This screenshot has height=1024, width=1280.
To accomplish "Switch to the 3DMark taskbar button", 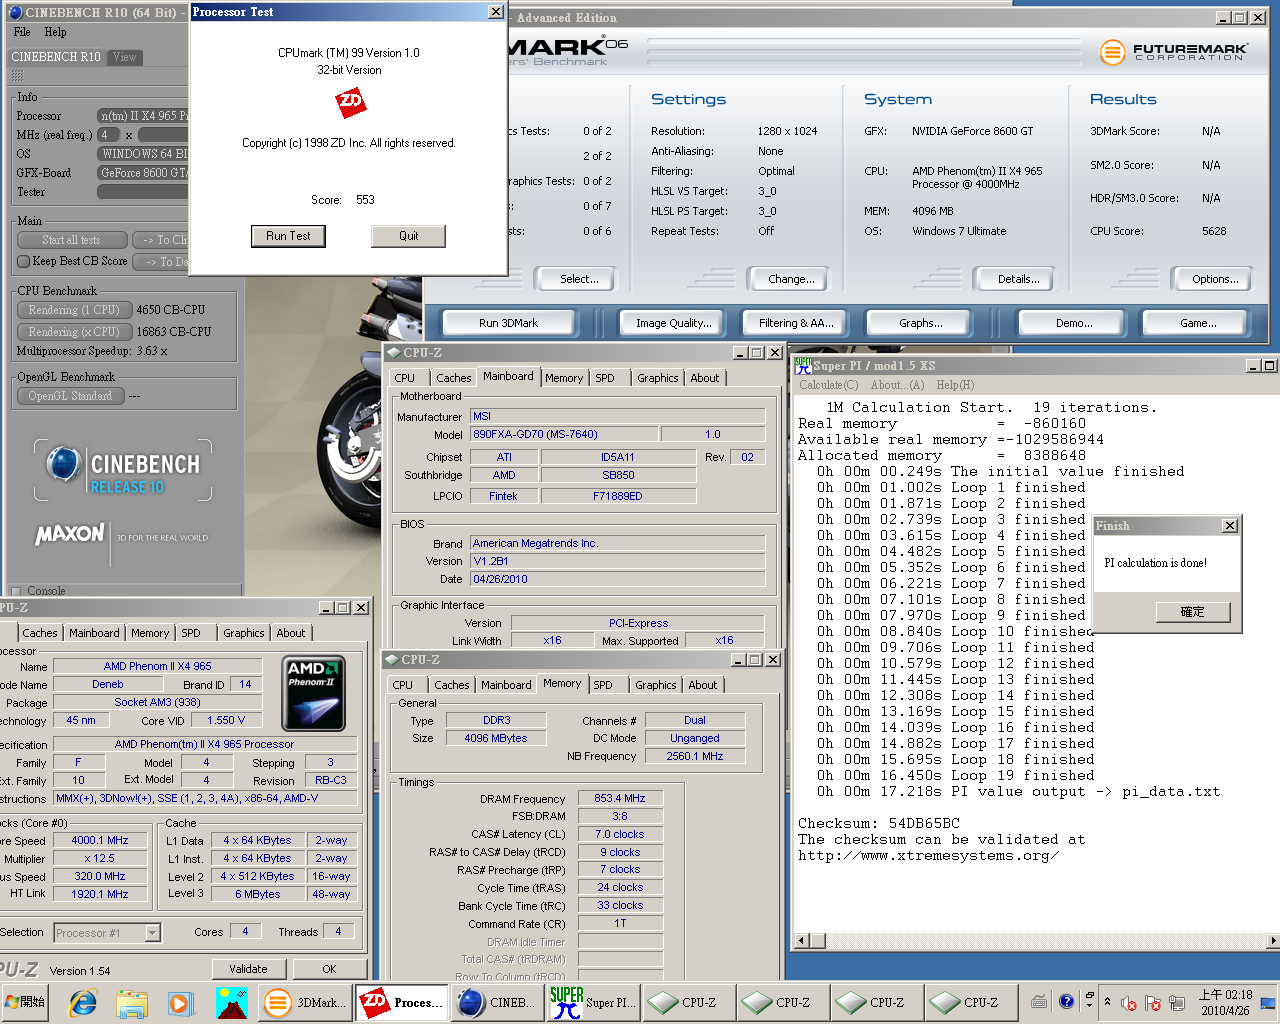I will tap(305, 1002).
